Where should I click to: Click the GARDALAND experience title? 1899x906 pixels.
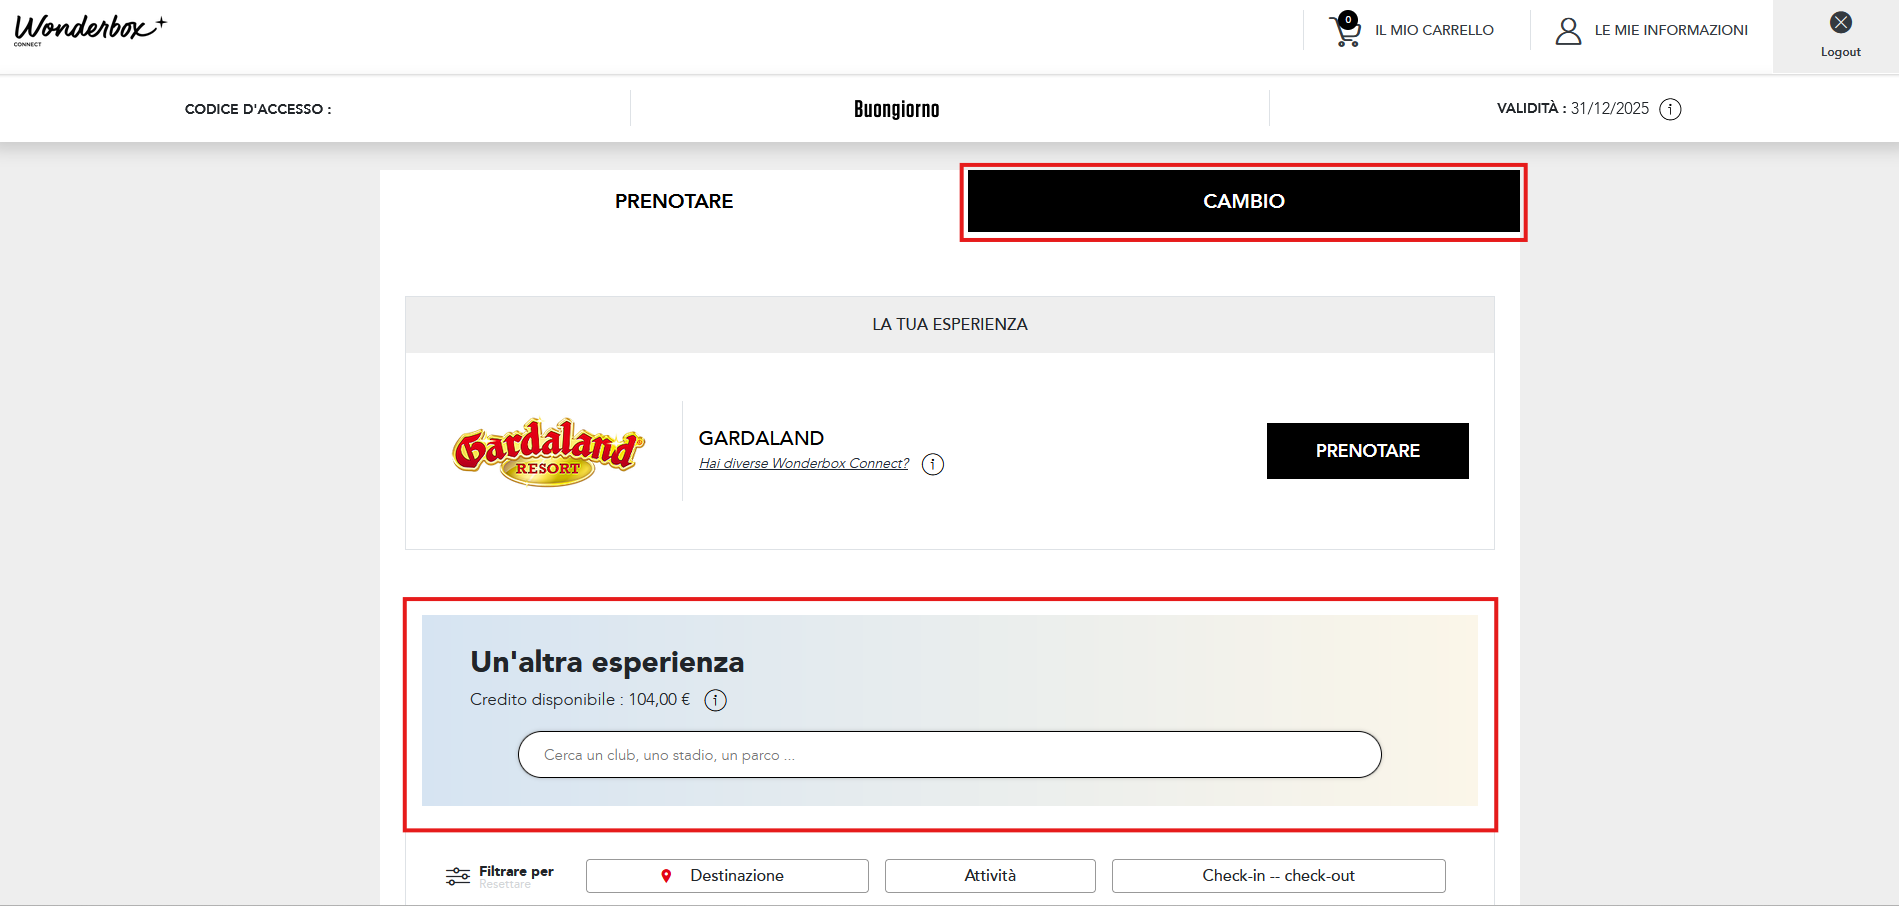[761, 438]
